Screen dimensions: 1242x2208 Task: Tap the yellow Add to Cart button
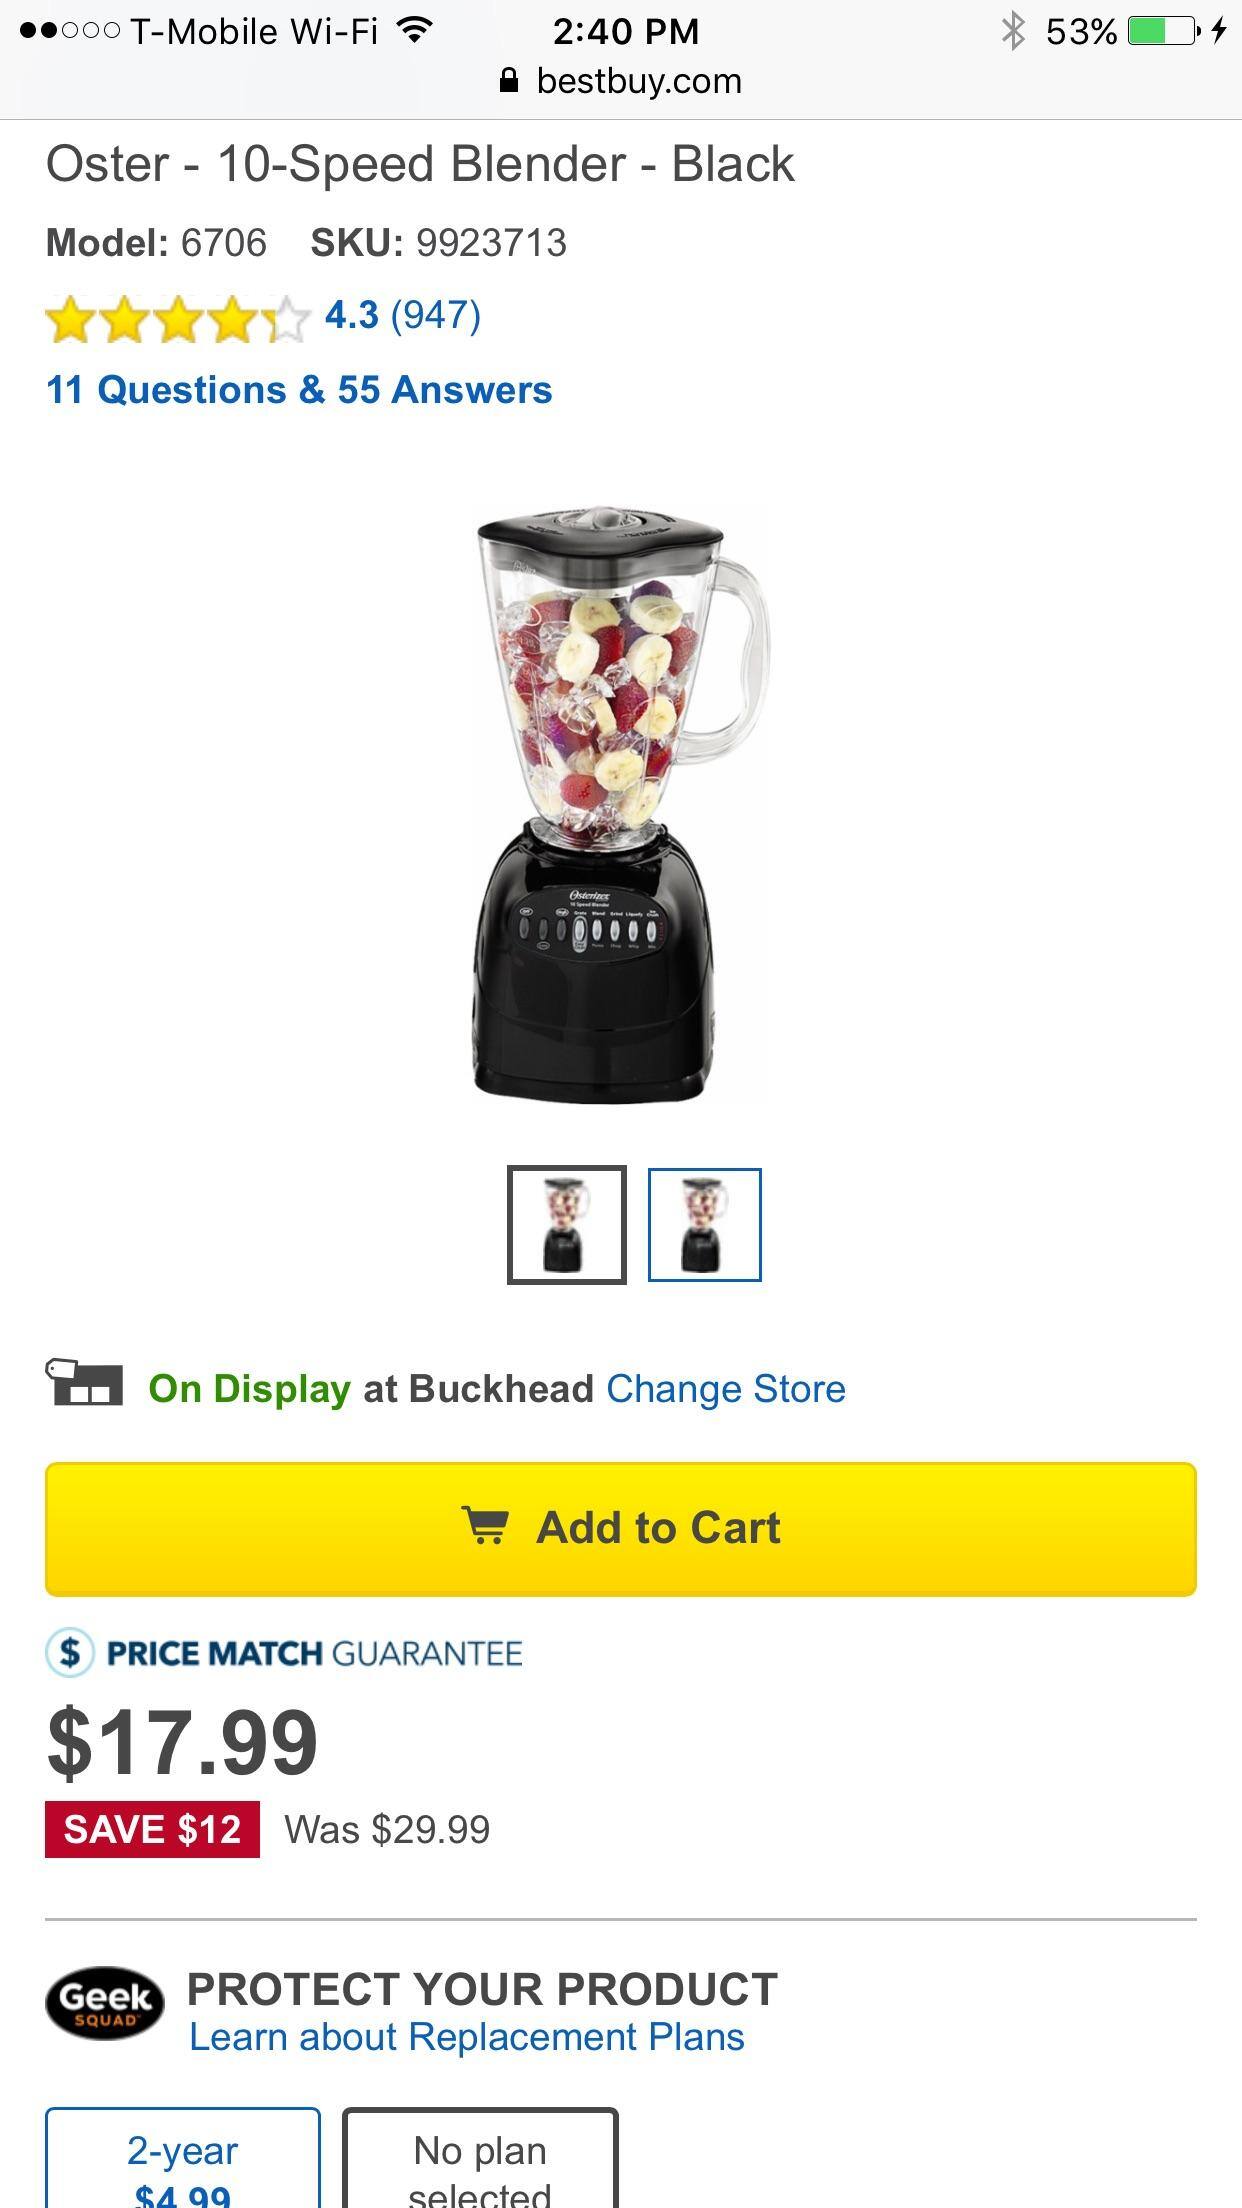pyautogui.click(x=621, y=1529)
